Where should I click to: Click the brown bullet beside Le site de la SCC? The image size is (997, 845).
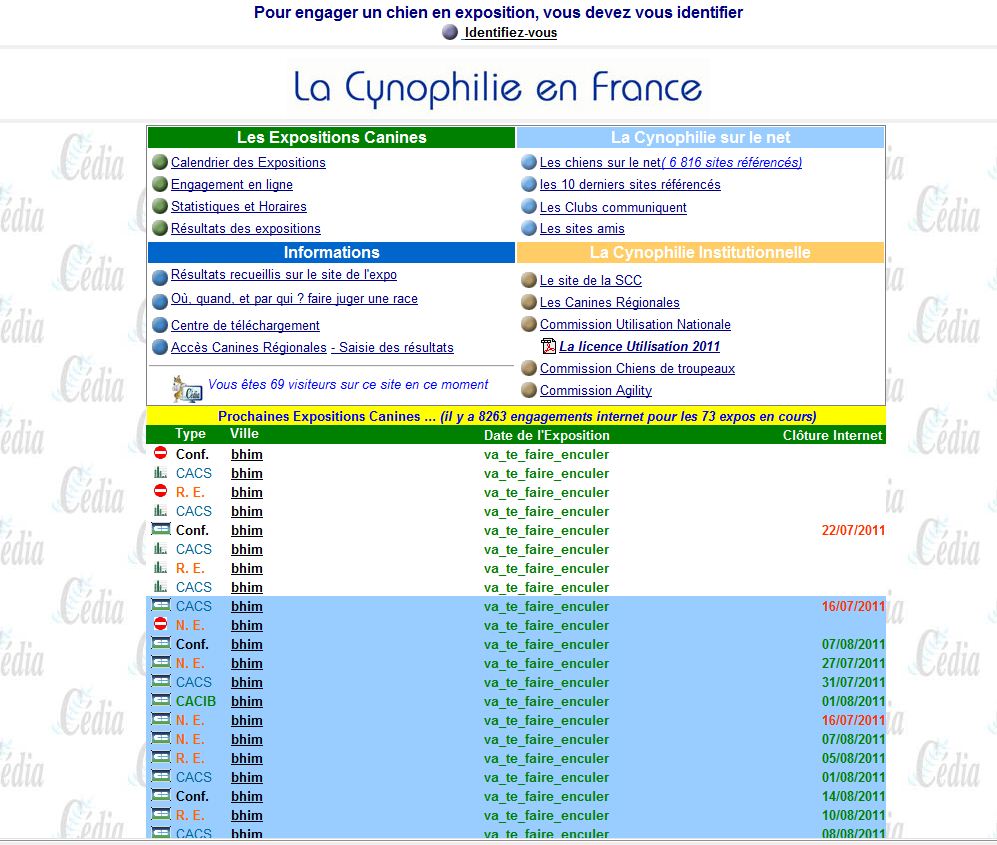[x=528, y=280]
